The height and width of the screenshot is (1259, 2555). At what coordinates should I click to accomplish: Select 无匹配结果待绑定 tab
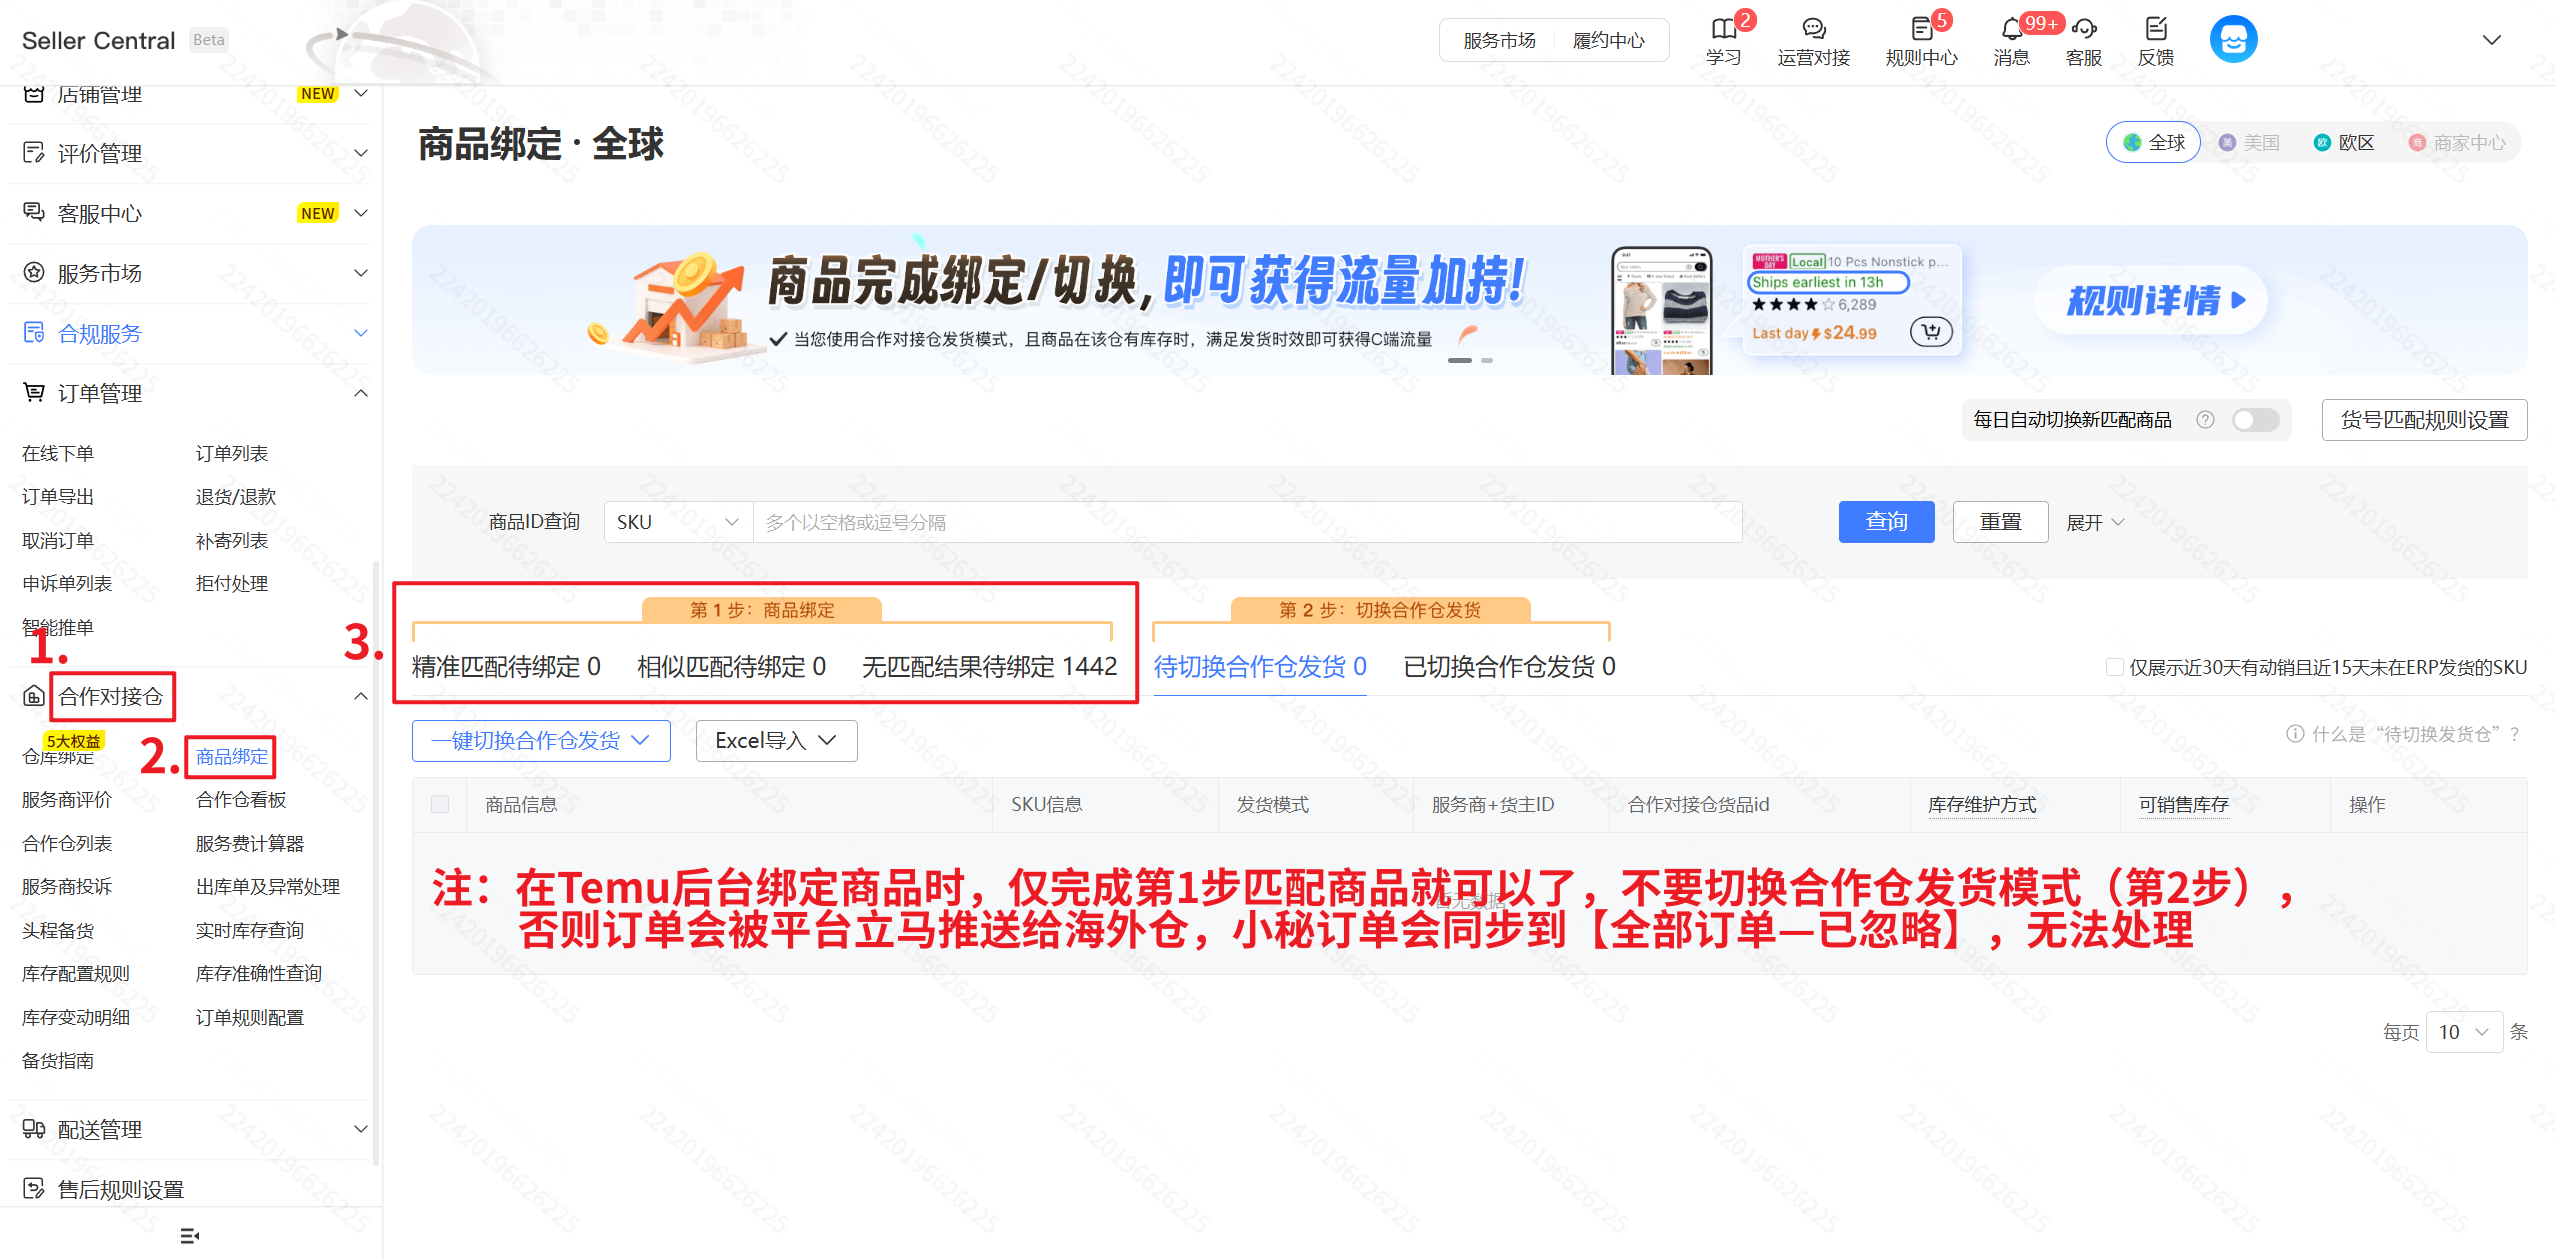click(989, 667)
